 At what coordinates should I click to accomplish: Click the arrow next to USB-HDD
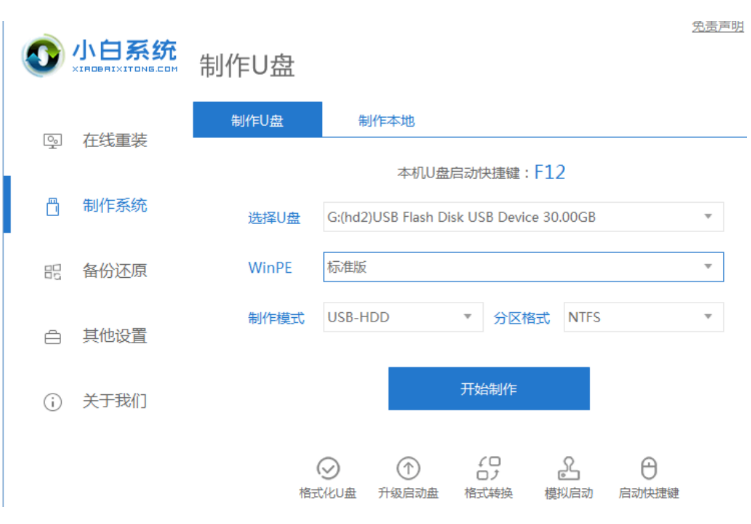[x=467, y=317]
